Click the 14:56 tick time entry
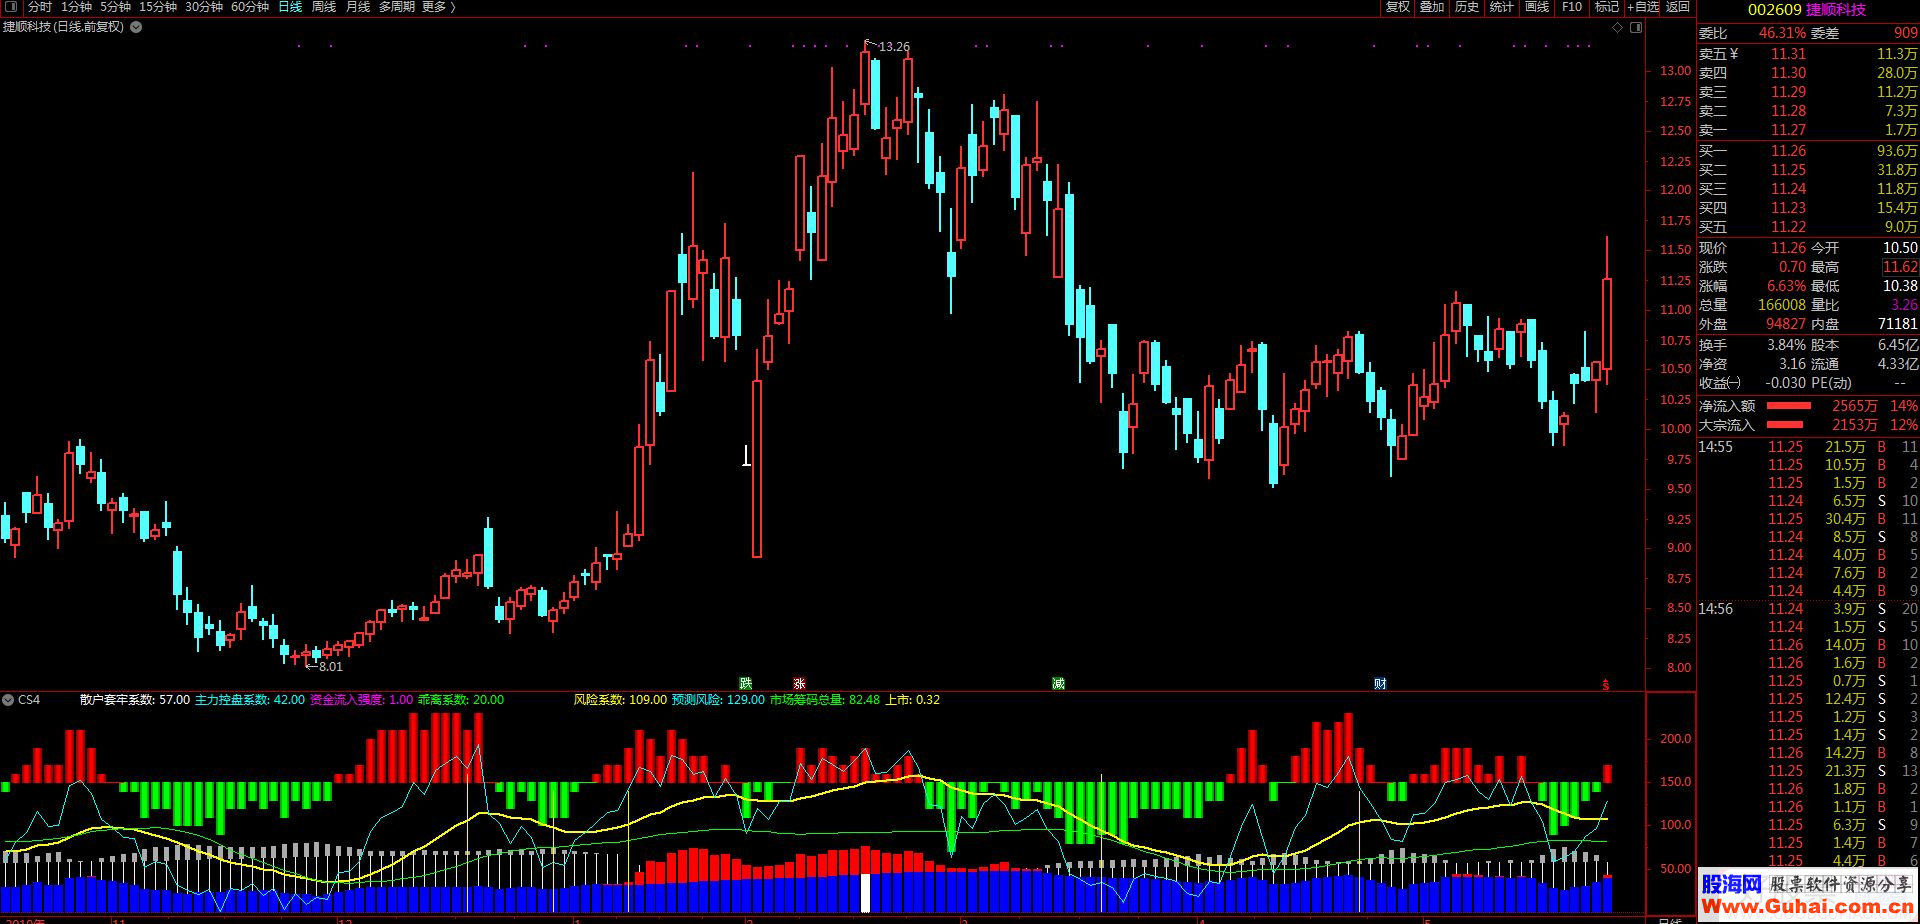This screenshot has height=924, width=1920. tap(1715, 609)
